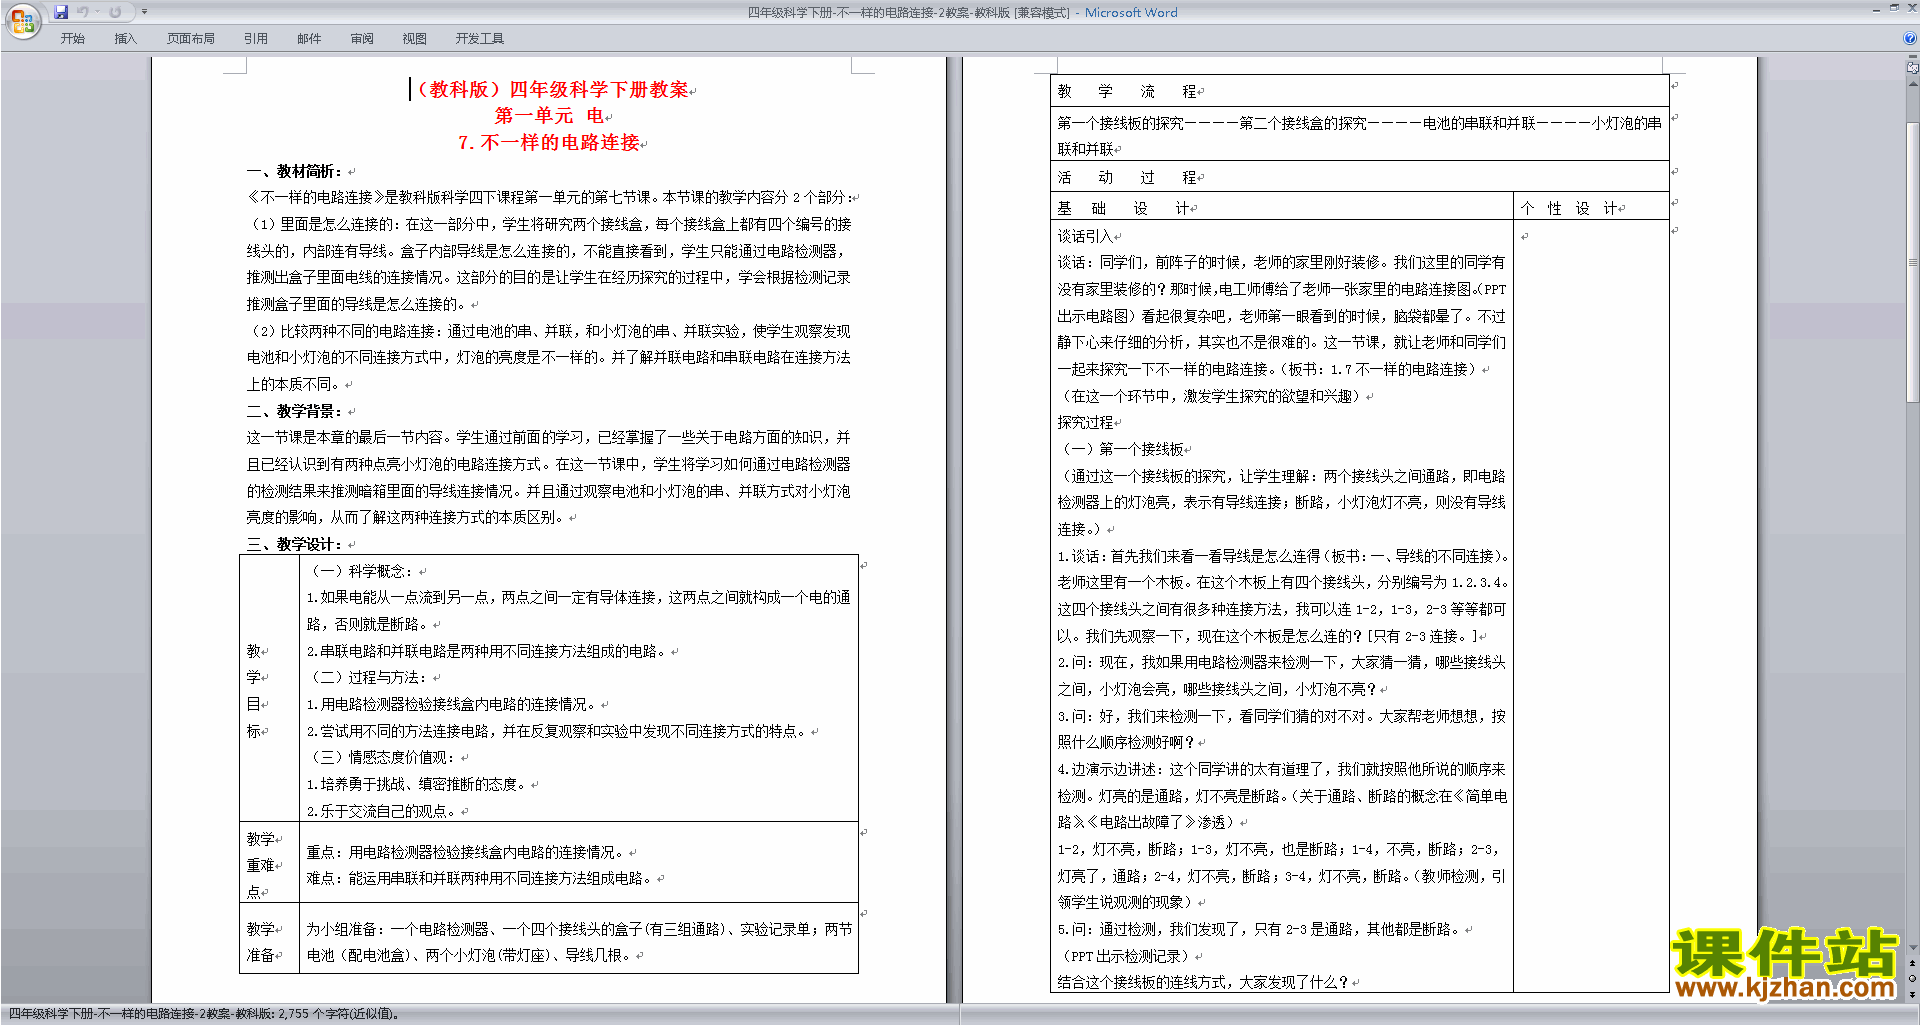Open the 开发工具 ribbon tab
1920x1025 pixels.
pyautogui.click(x=480, y=39)
